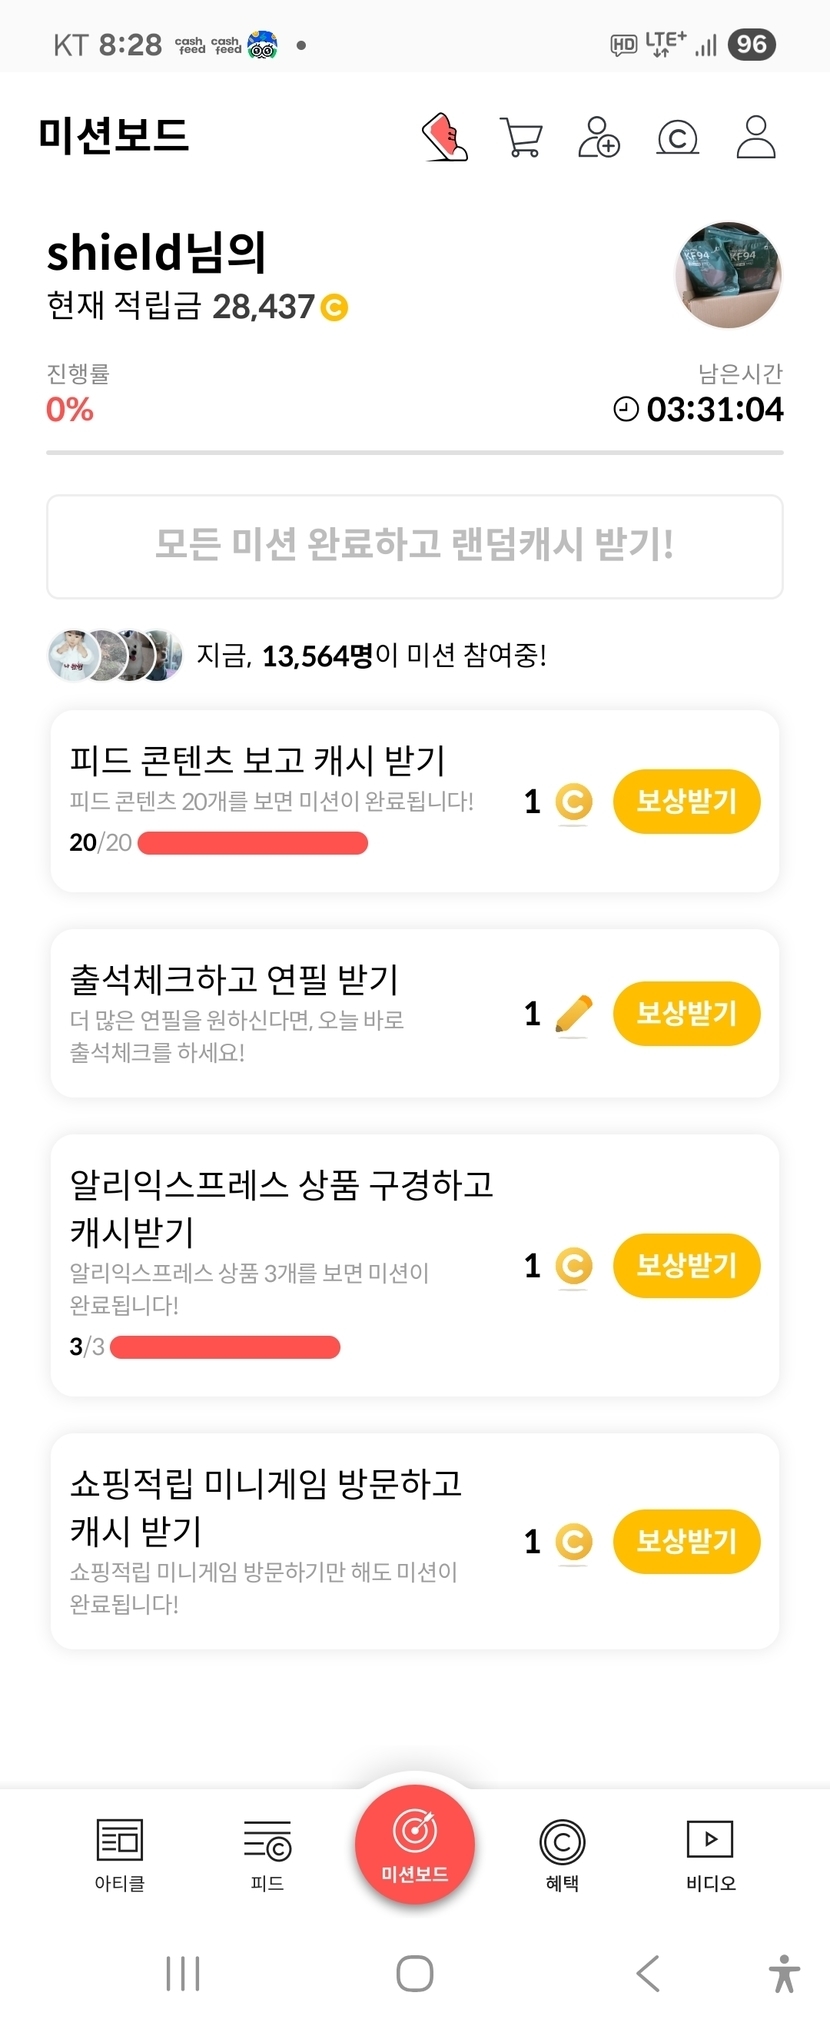Open the shopping cart icon
The width and height of the screenshot is (830, 2029).
520,137
